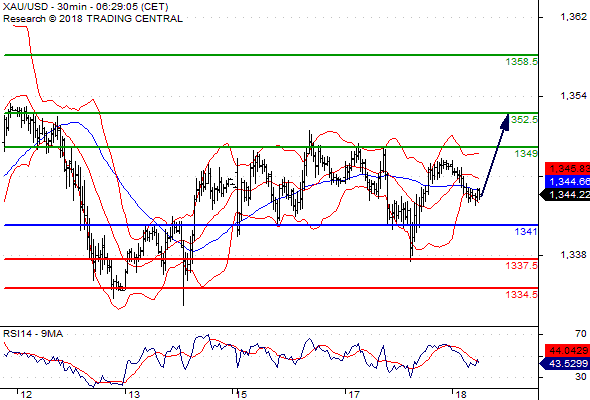Click the RSI 30 level label
Viewport: 590px width, 400px height.
581,377
